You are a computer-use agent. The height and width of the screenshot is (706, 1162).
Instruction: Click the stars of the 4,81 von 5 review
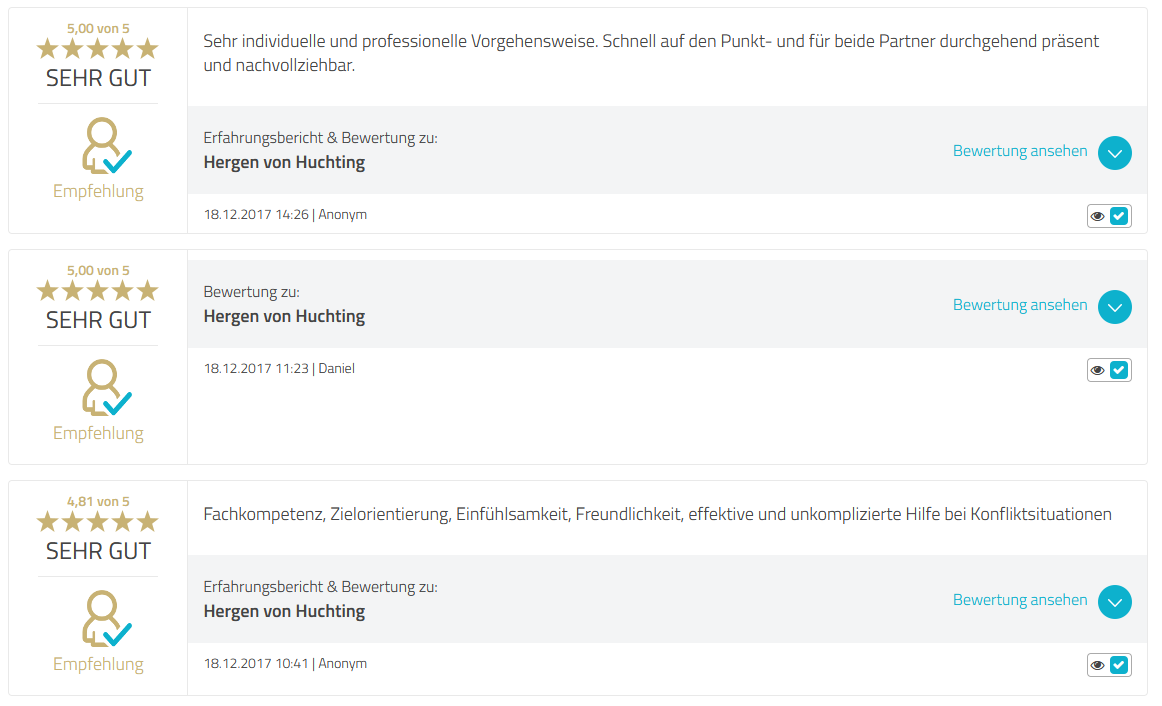point(98,521)
